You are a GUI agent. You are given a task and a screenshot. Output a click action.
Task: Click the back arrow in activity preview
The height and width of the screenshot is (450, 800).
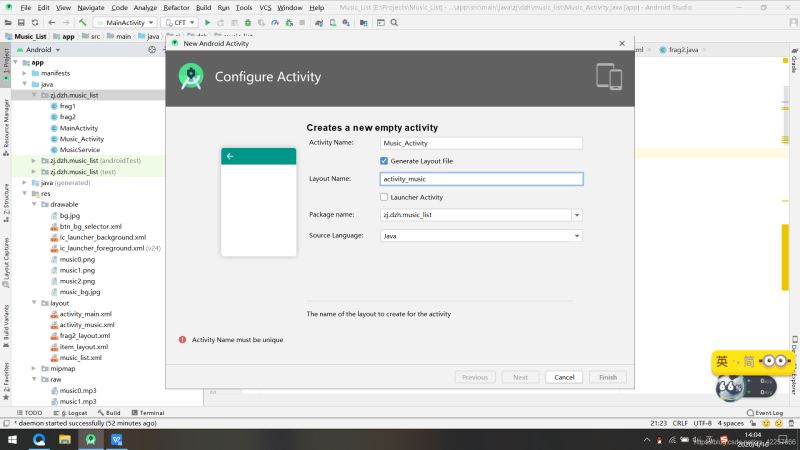230,156
